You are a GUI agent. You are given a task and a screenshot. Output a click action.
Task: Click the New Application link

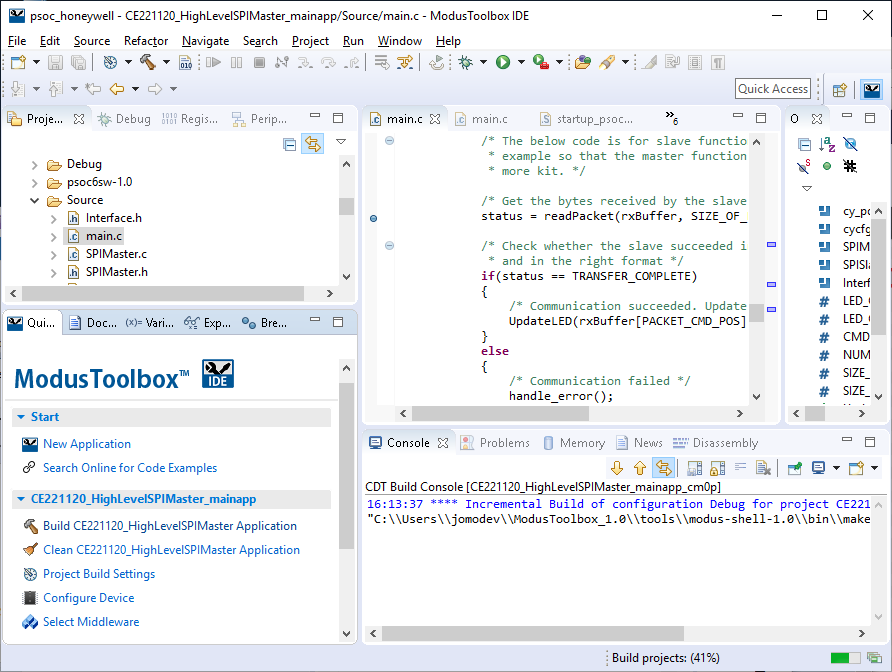click(x=87, y=444)
